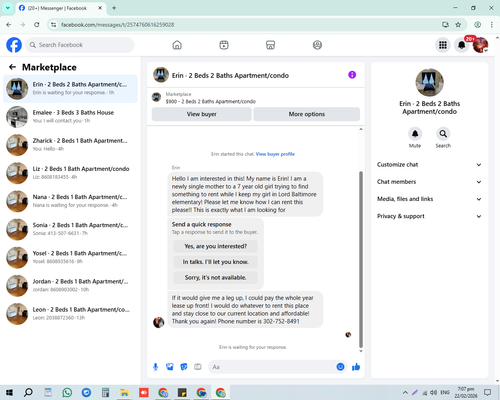Open the Erin 2 Beds 2 Baths conversation
The height and width of the screenshot is (400, 500).
(x=70, y=89)
